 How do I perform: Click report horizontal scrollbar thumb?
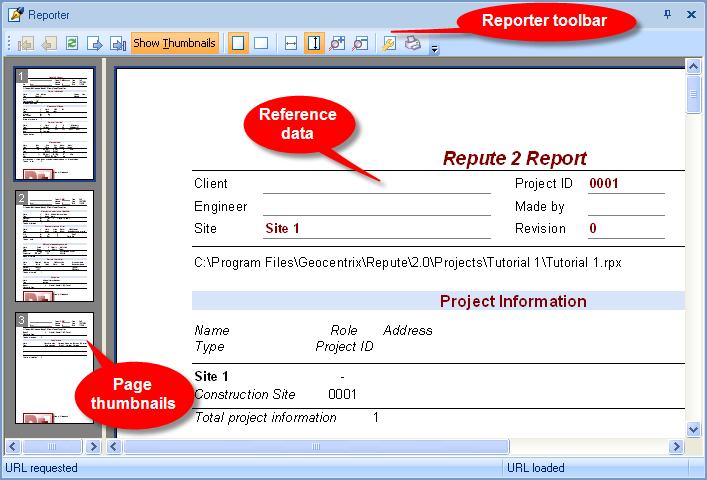tap(316, 446)
